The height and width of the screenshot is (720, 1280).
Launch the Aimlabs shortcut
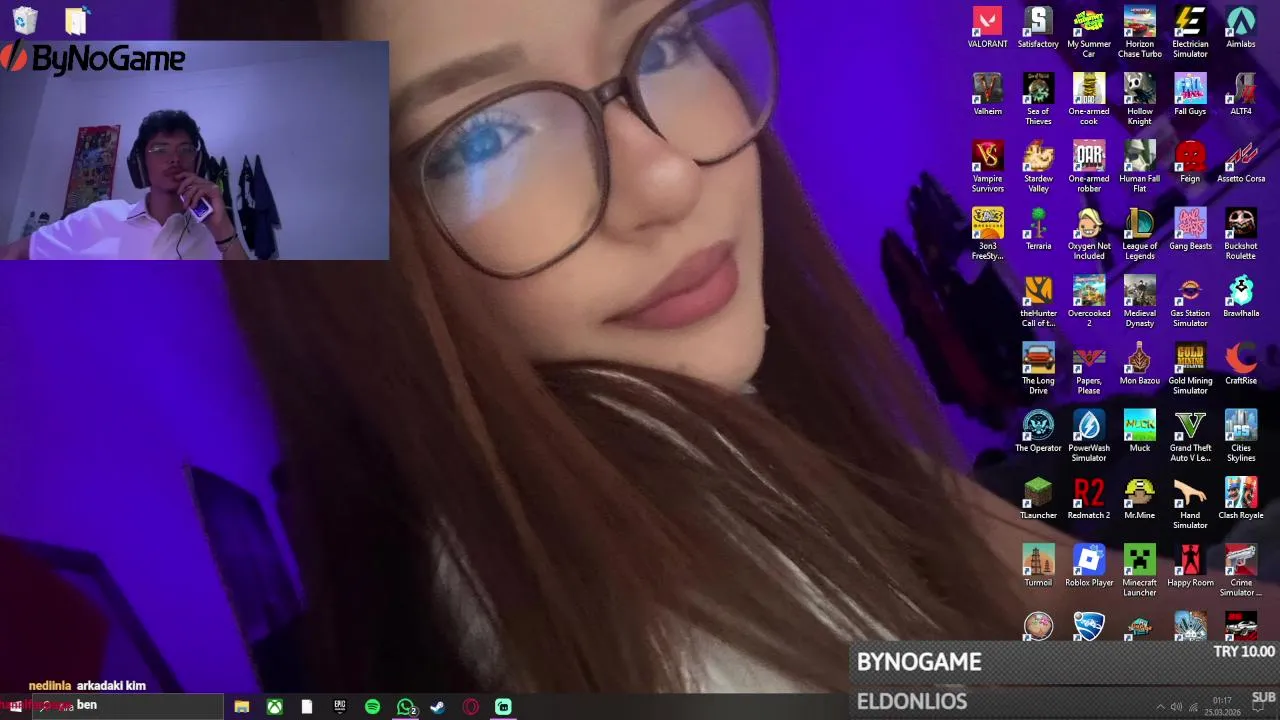pos(1241,27)
